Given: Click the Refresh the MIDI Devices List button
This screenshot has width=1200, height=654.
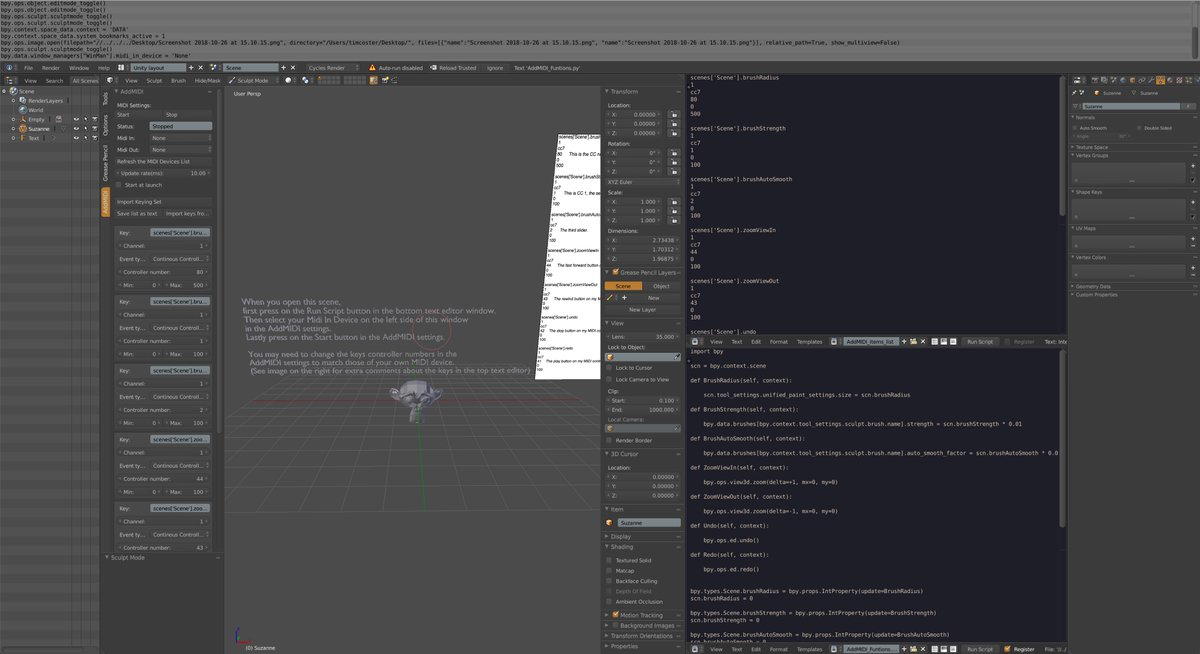Looking at the screenshot, I should point(153,161).
